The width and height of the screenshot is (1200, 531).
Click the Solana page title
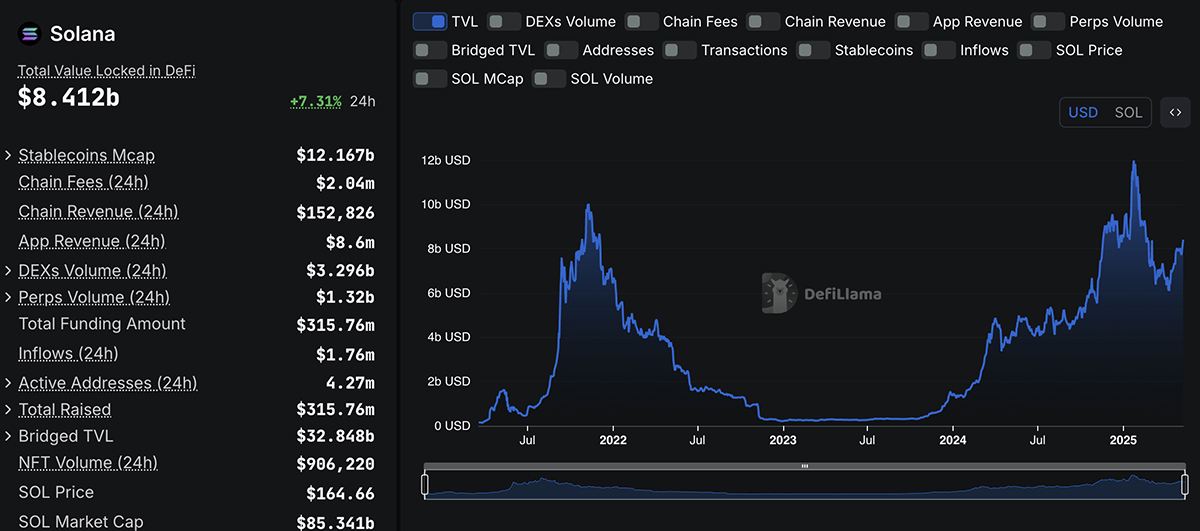pyautogui.click(x=82, y=33)
